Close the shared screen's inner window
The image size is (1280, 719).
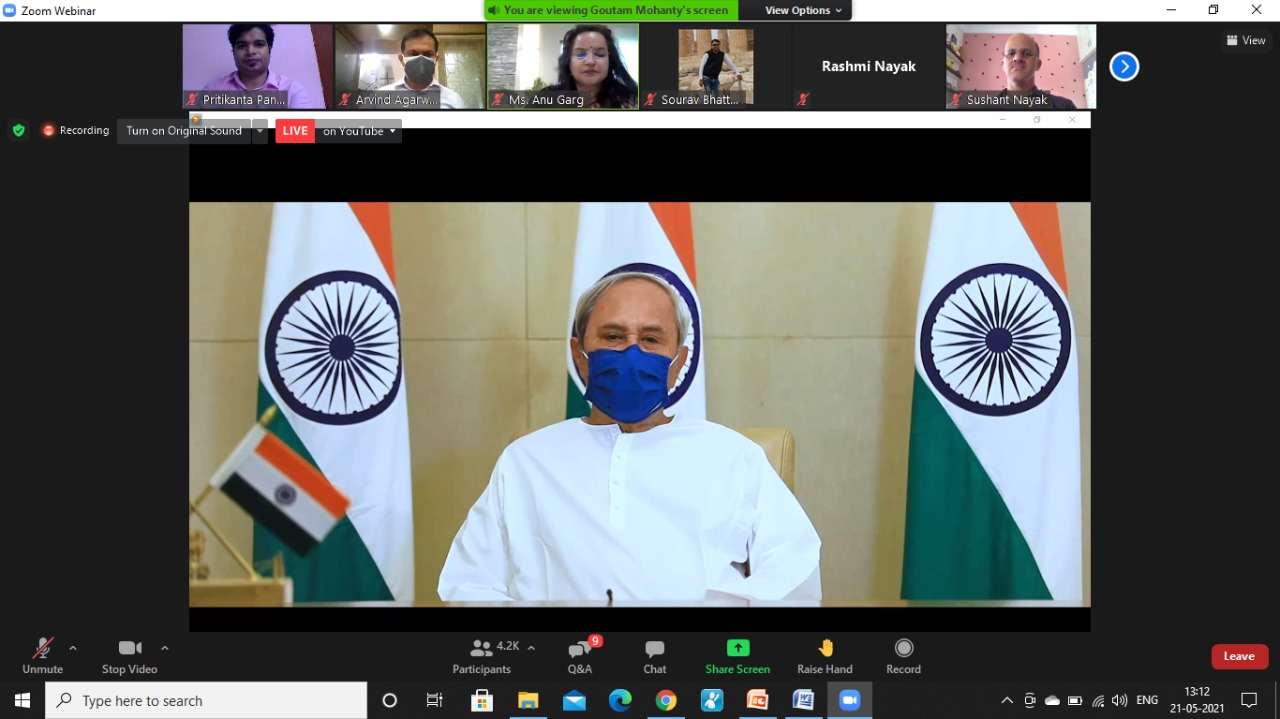pos(1072,120)
